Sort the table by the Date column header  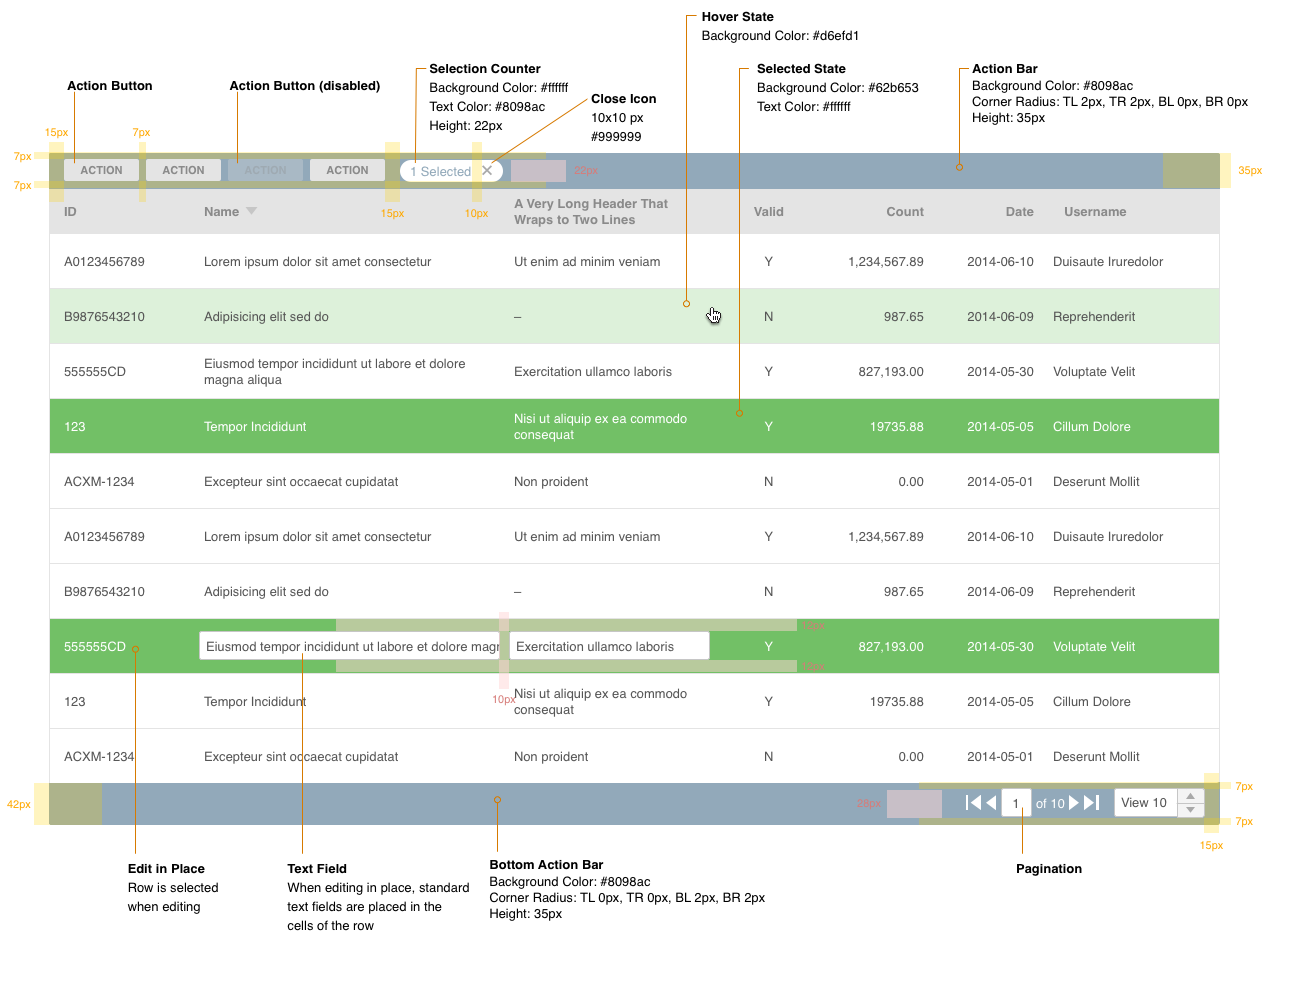pos(1019,212)
